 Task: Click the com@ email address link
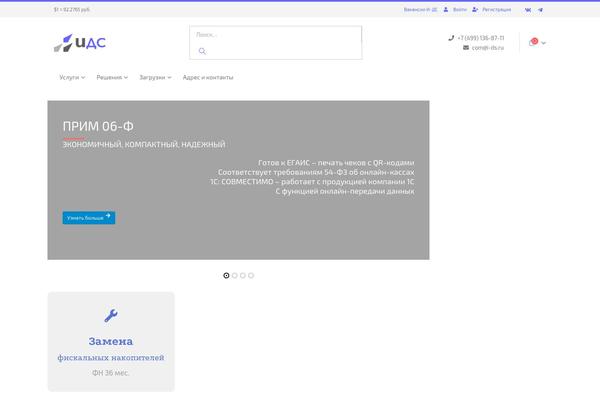click(x=488, y=48)
